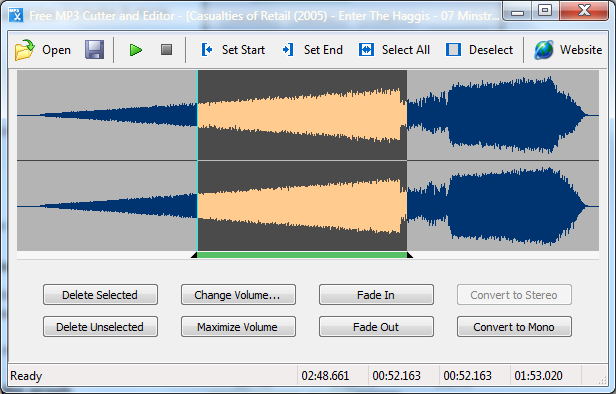This screenshot has height=394, width=616.
Task: Click the Set Start toolbar item
Action: coord(233,50)
